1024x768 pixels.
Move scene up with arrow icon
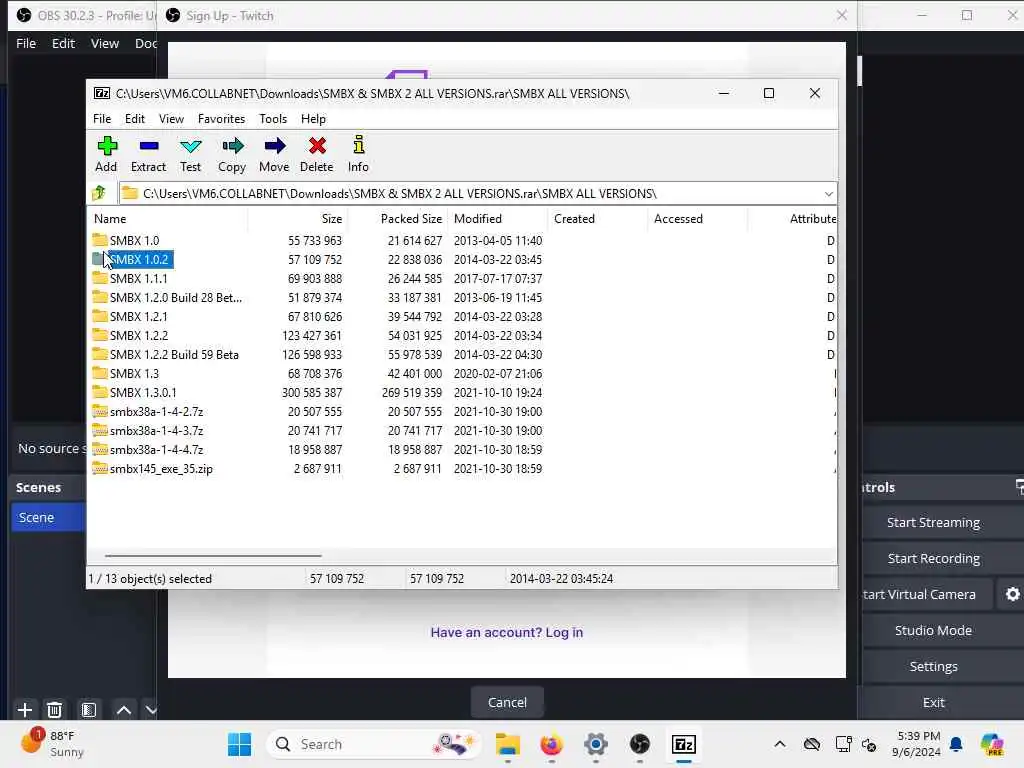click(123, 709)
